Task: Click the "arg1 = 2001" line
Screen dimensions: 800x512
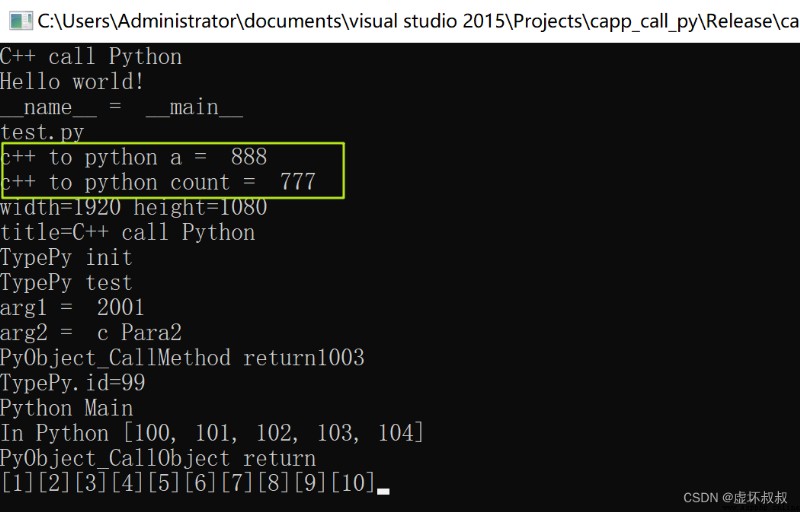Action: [x=72, y=308]
